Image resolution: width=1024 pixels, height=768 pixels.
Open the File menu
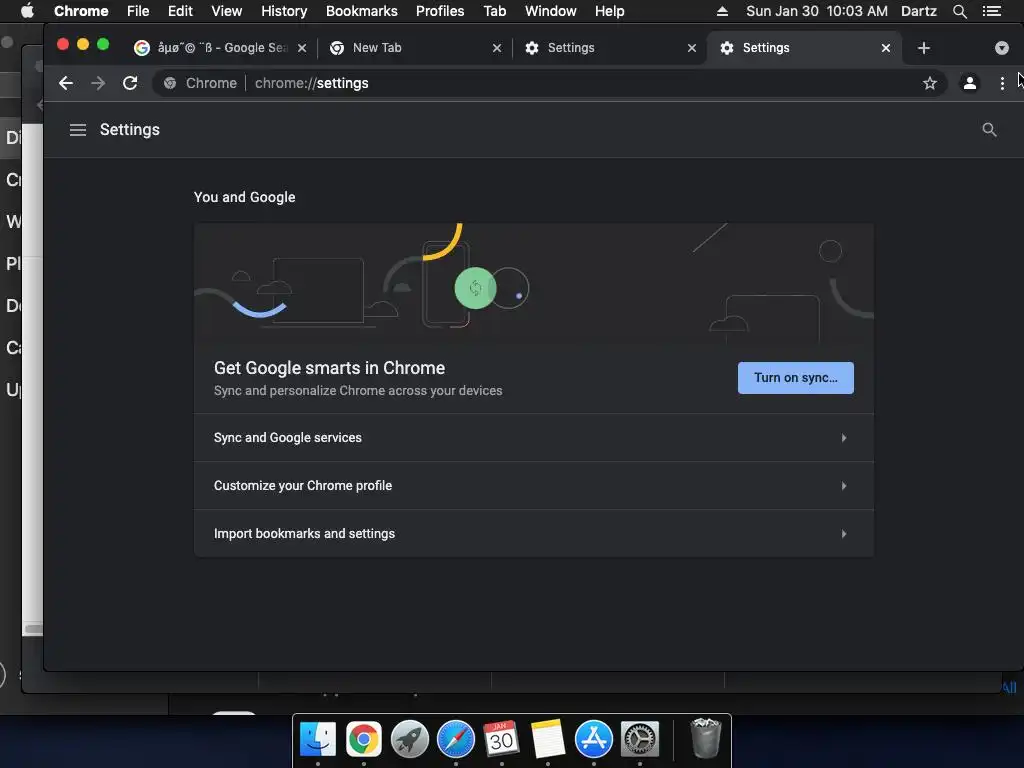coord(138,11)
